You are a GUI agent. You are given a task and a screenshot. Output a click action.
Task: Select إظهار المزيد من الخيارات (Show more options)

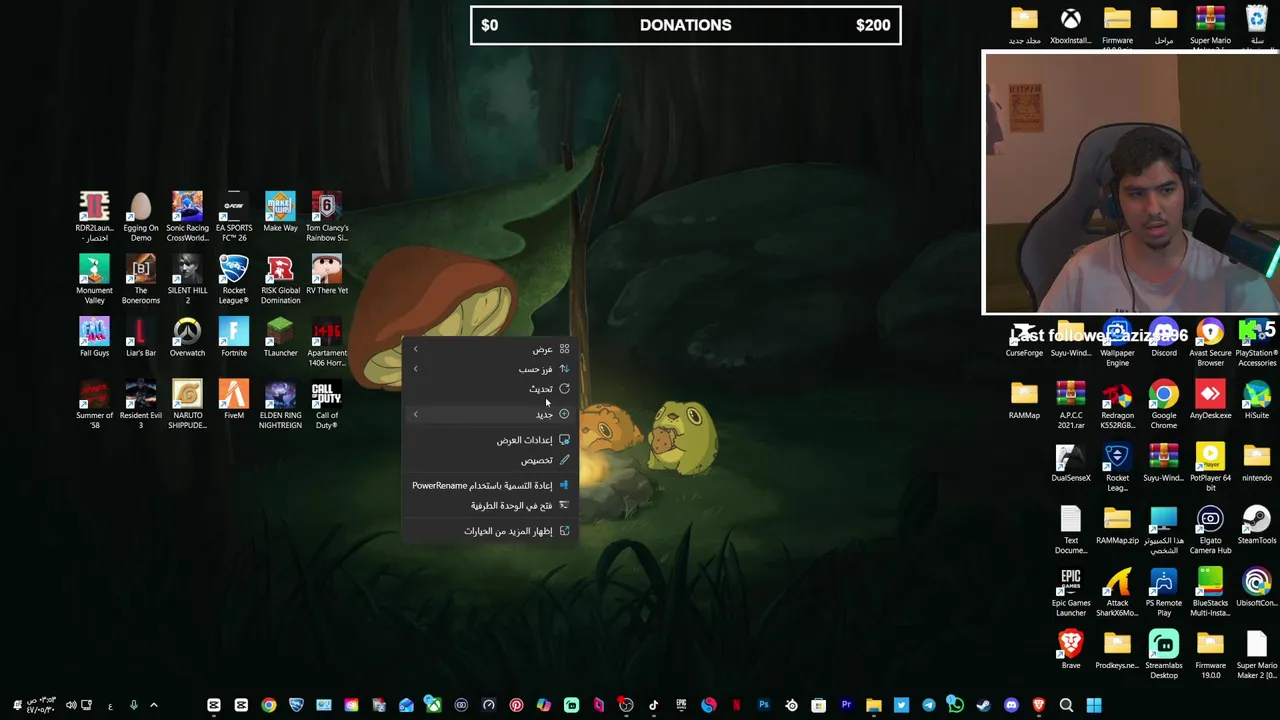click(490, 531)
